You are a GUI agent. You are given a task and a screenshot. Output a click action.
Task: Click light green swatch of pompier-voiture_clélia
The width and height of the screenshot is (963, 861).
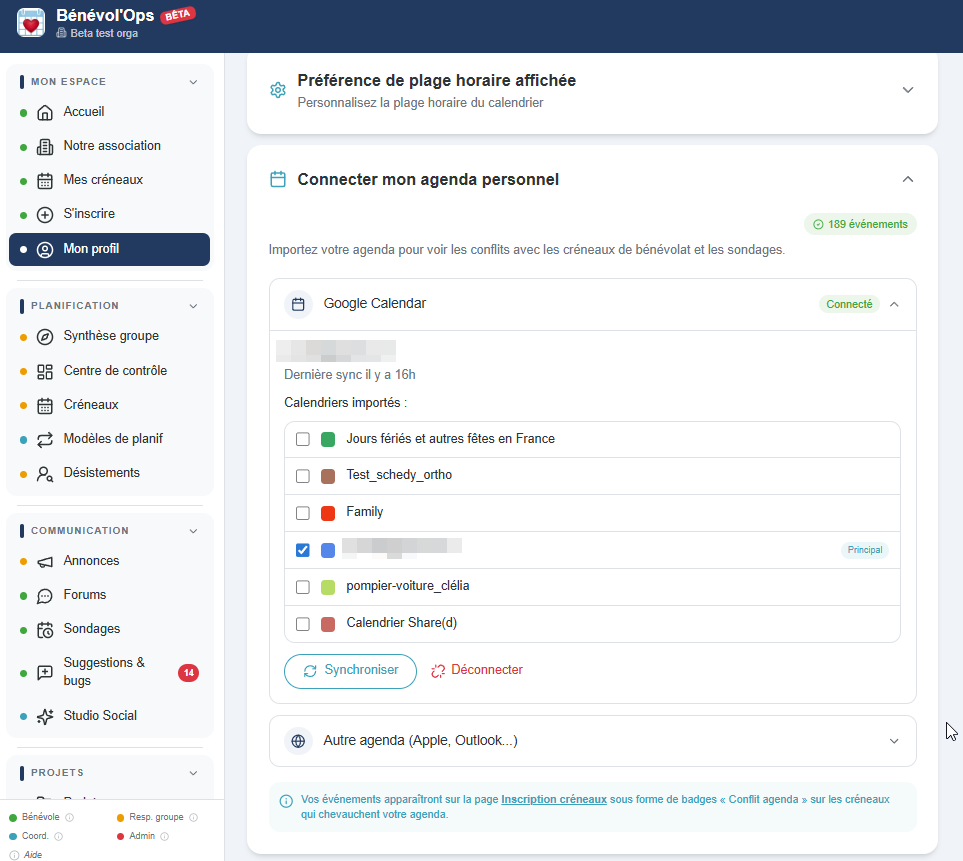328,587
